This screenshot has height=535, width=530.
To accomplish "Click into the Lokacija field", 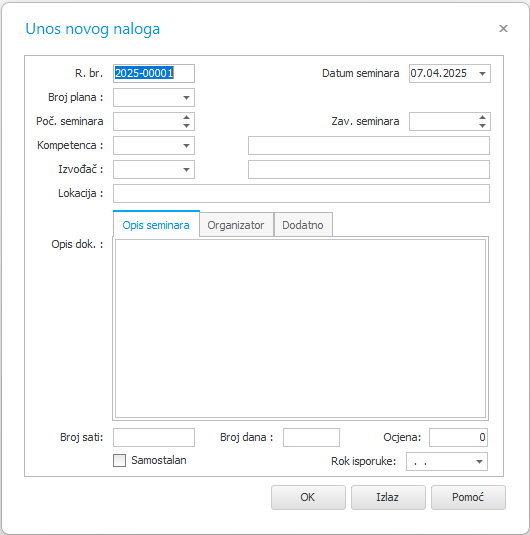I will pyautogui.click(x=301, y=193).
